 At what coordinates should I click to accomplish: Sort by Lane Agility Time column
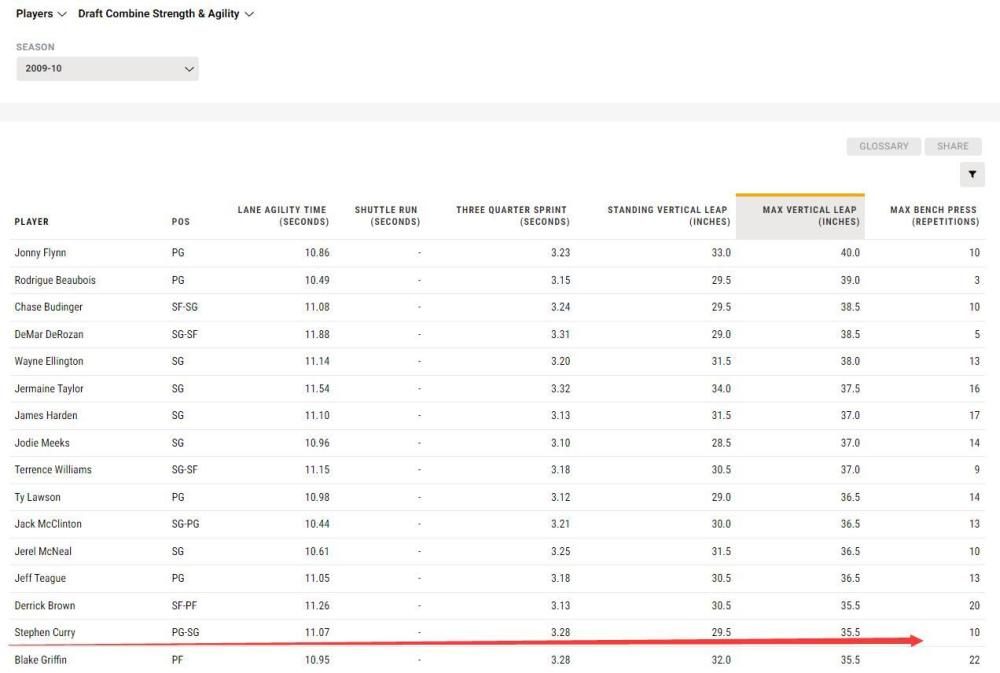pos(283,216)
